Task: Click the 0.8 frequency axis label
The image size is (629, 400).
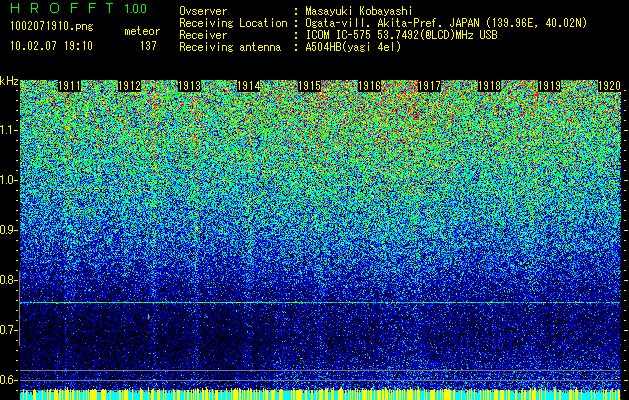Action: click(x=8, y=280)
